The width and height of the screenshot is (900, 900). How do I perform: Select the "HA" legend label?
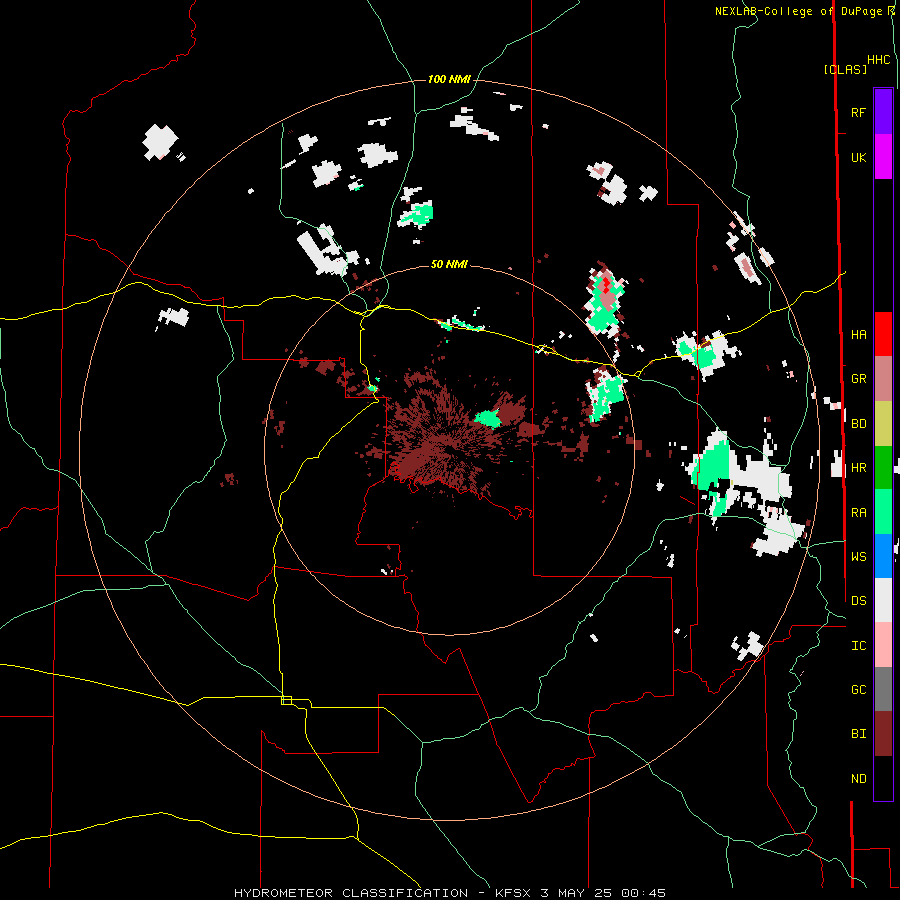click(858, 335)
